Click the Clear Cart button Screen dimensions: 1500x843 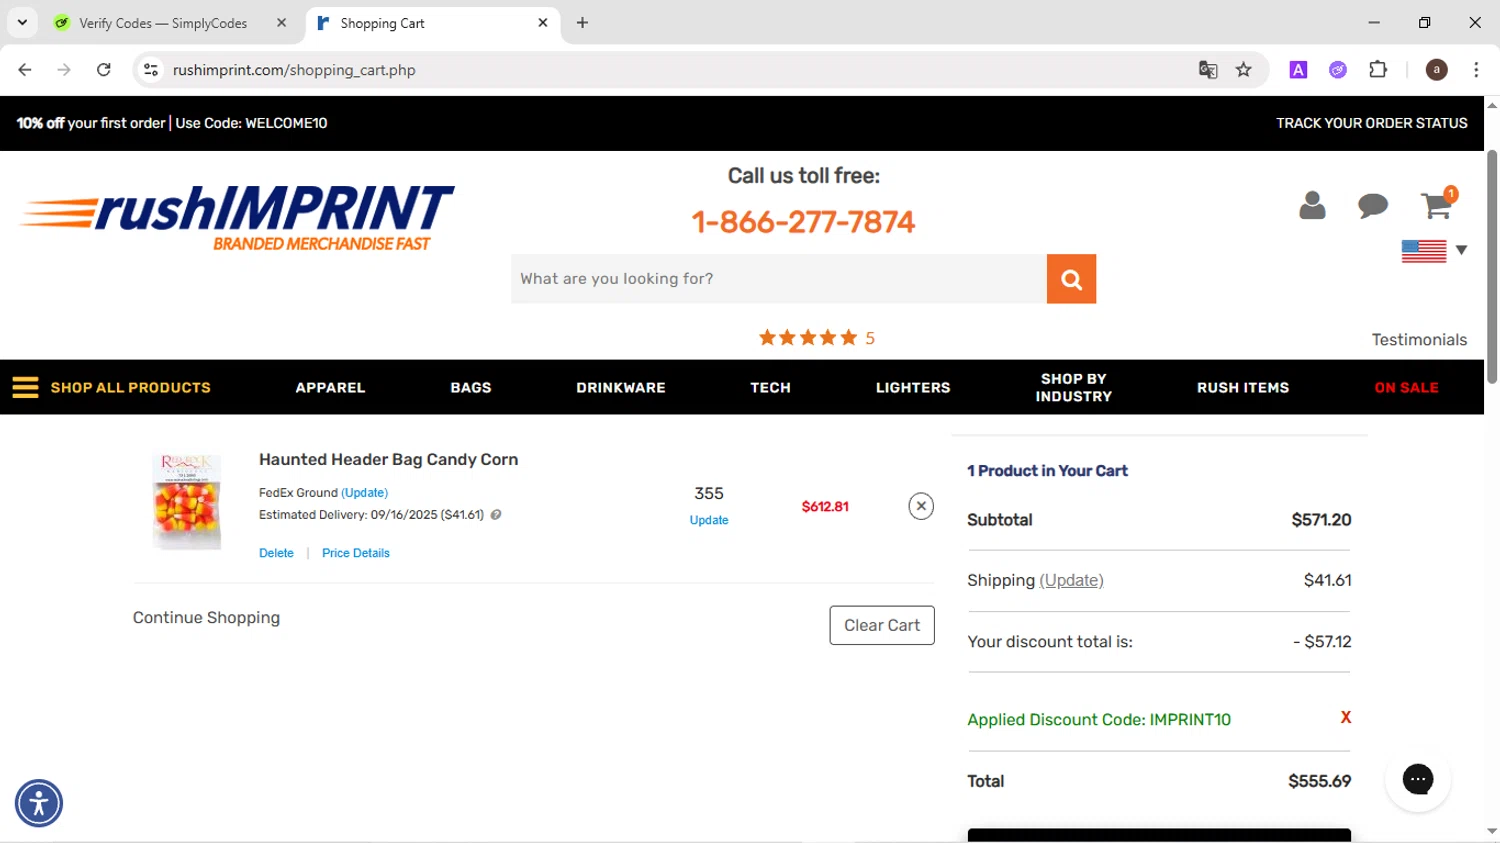[x=882, y=625]
